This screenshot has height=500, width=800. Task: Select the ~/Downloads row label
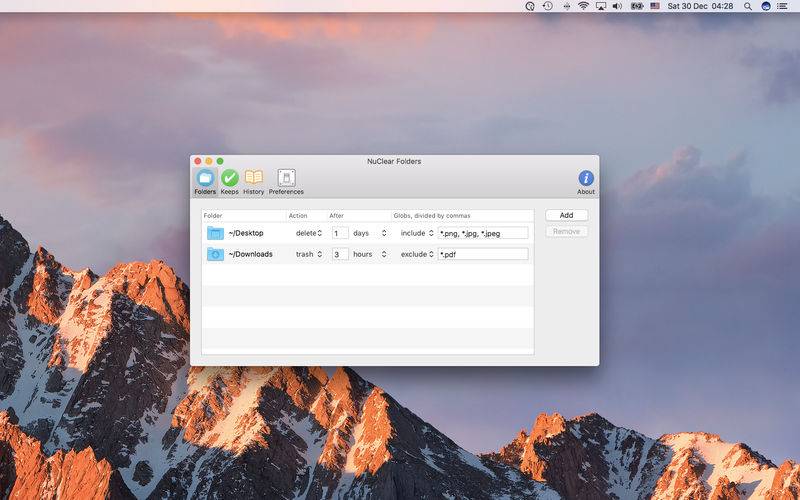pos(251,254)
